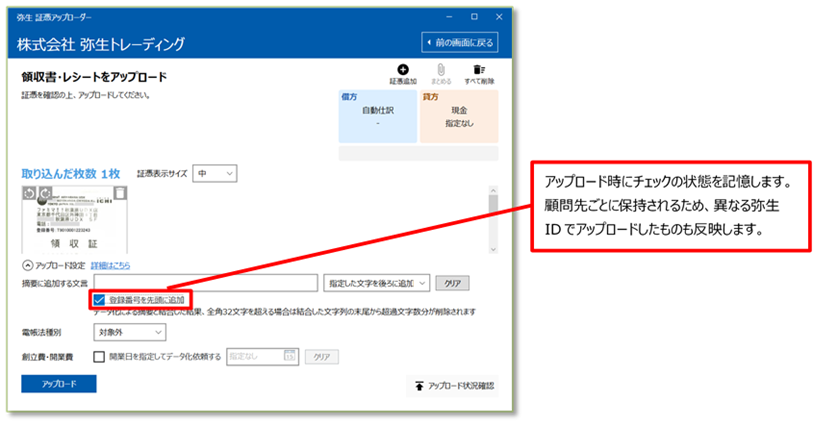This screenshot has width=813, height=426.
Task: Collapse the アップロード設定 section
Action: click(x=27, y=265)
